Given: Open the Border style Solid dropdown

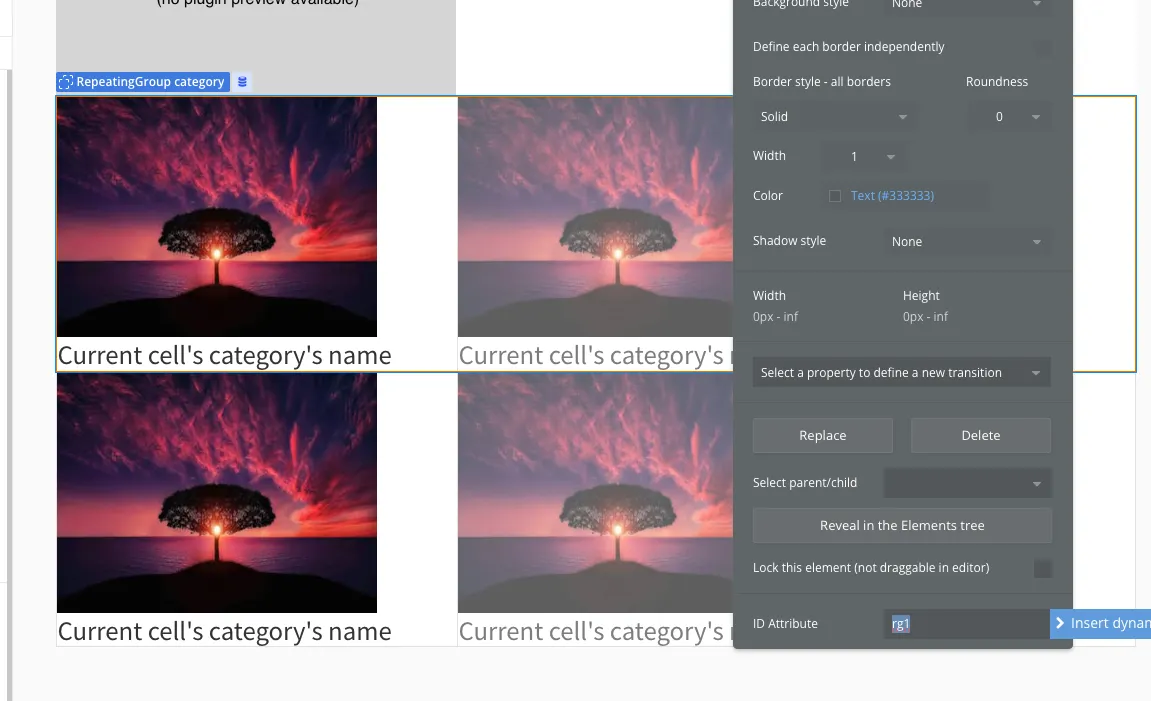Looking at the screenshot, I should (833, 117).
